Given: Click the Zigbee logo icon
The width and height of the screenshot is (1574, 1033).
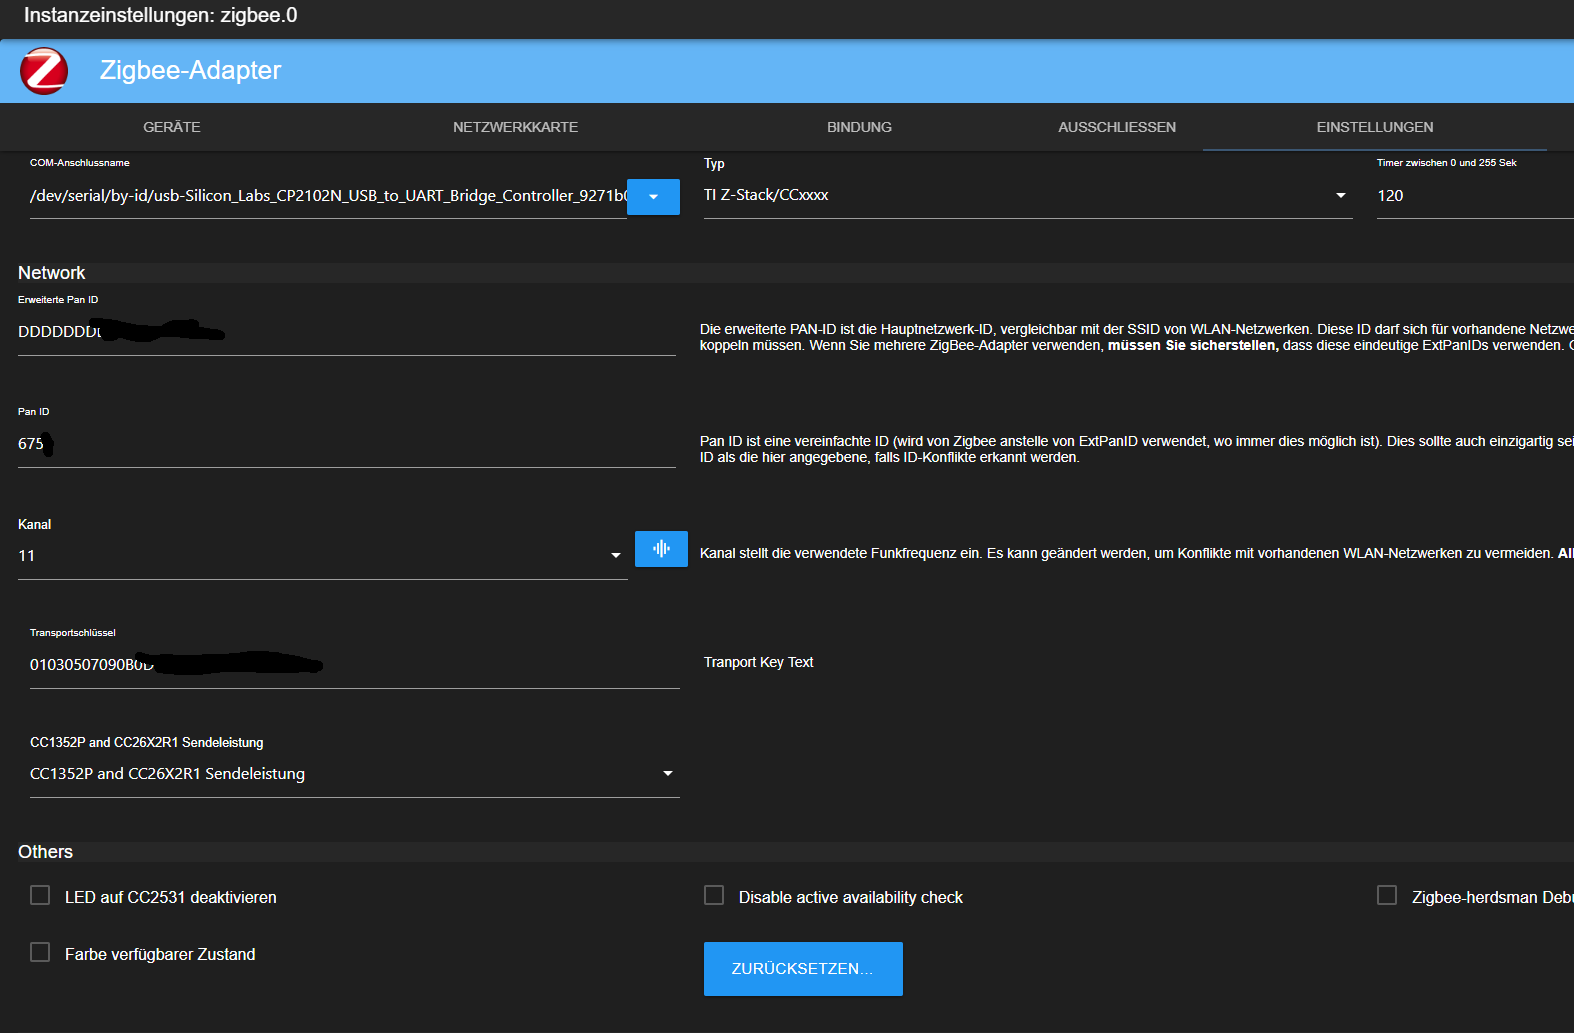Looking at the screenshot, I should pos(44,71).
